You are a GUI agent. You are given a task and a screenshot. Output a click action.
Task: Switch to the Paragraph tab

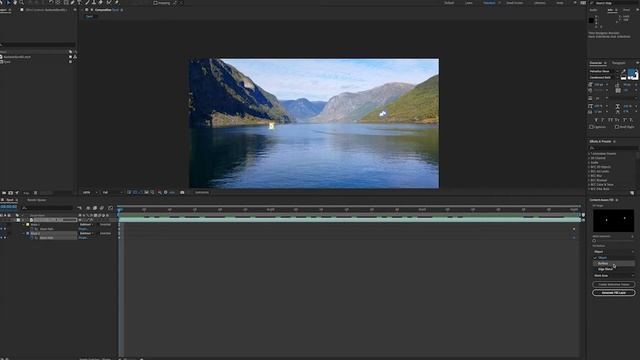pos(618,63)
